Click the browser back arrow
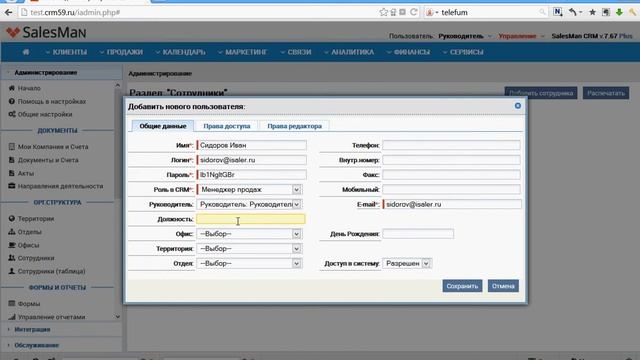 pos(8,13)
